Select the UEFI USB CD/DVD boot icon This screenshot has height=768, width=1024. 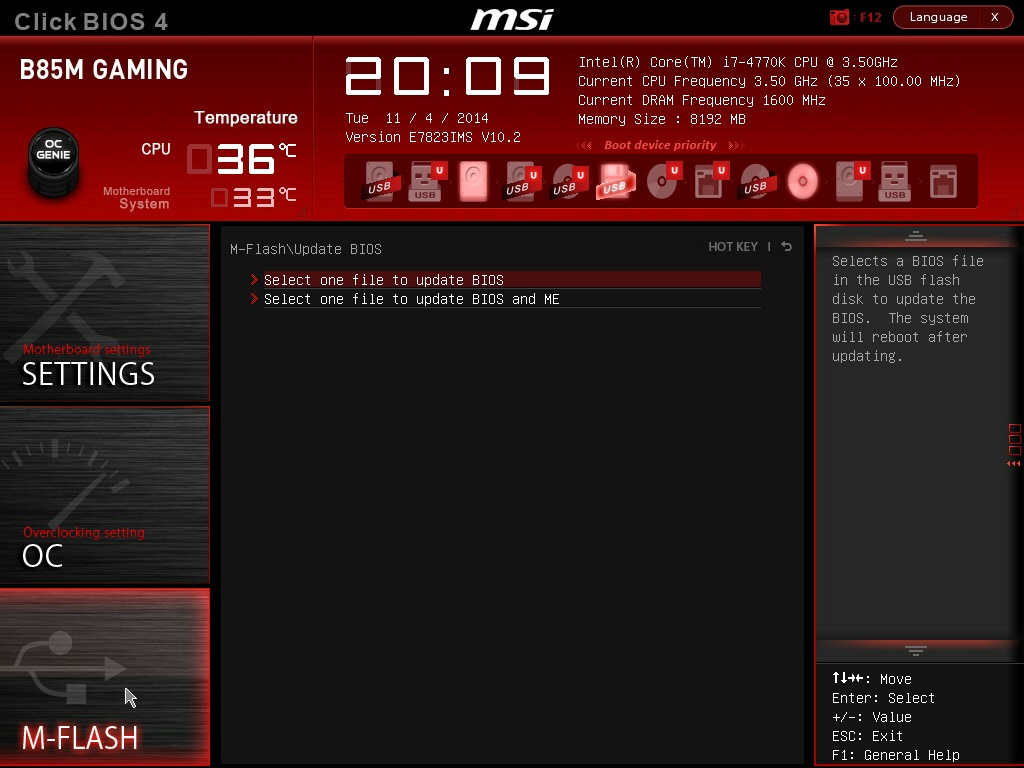569,182
